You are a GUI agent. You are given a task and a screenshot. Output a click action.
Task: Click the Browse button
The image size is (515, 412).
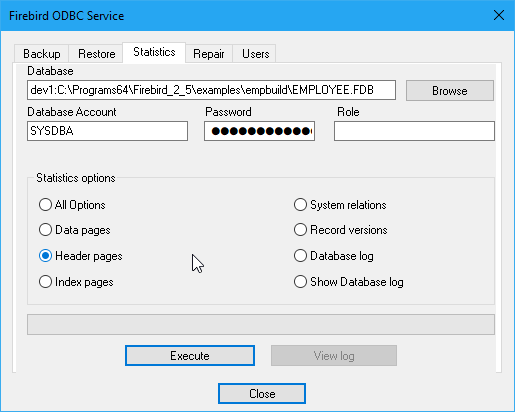pyautogui.click(x=450, y=91)
